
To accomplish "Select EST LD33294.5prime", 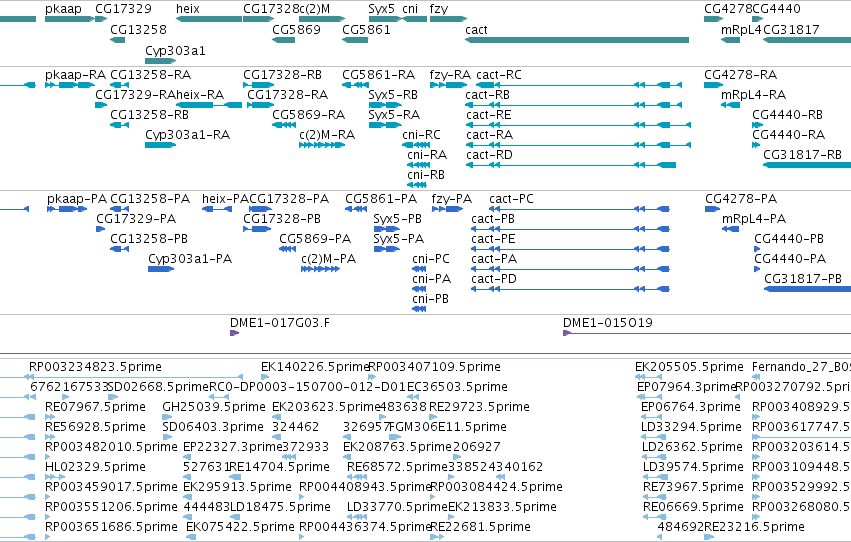I will [653, 437].
